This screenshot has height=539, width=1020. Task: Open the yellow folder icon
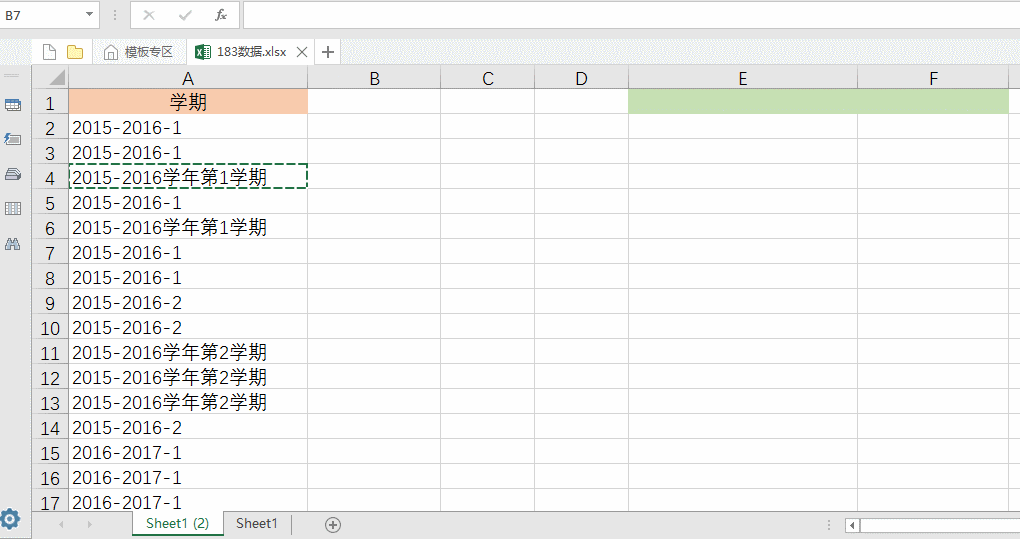[x=75, y=52]
